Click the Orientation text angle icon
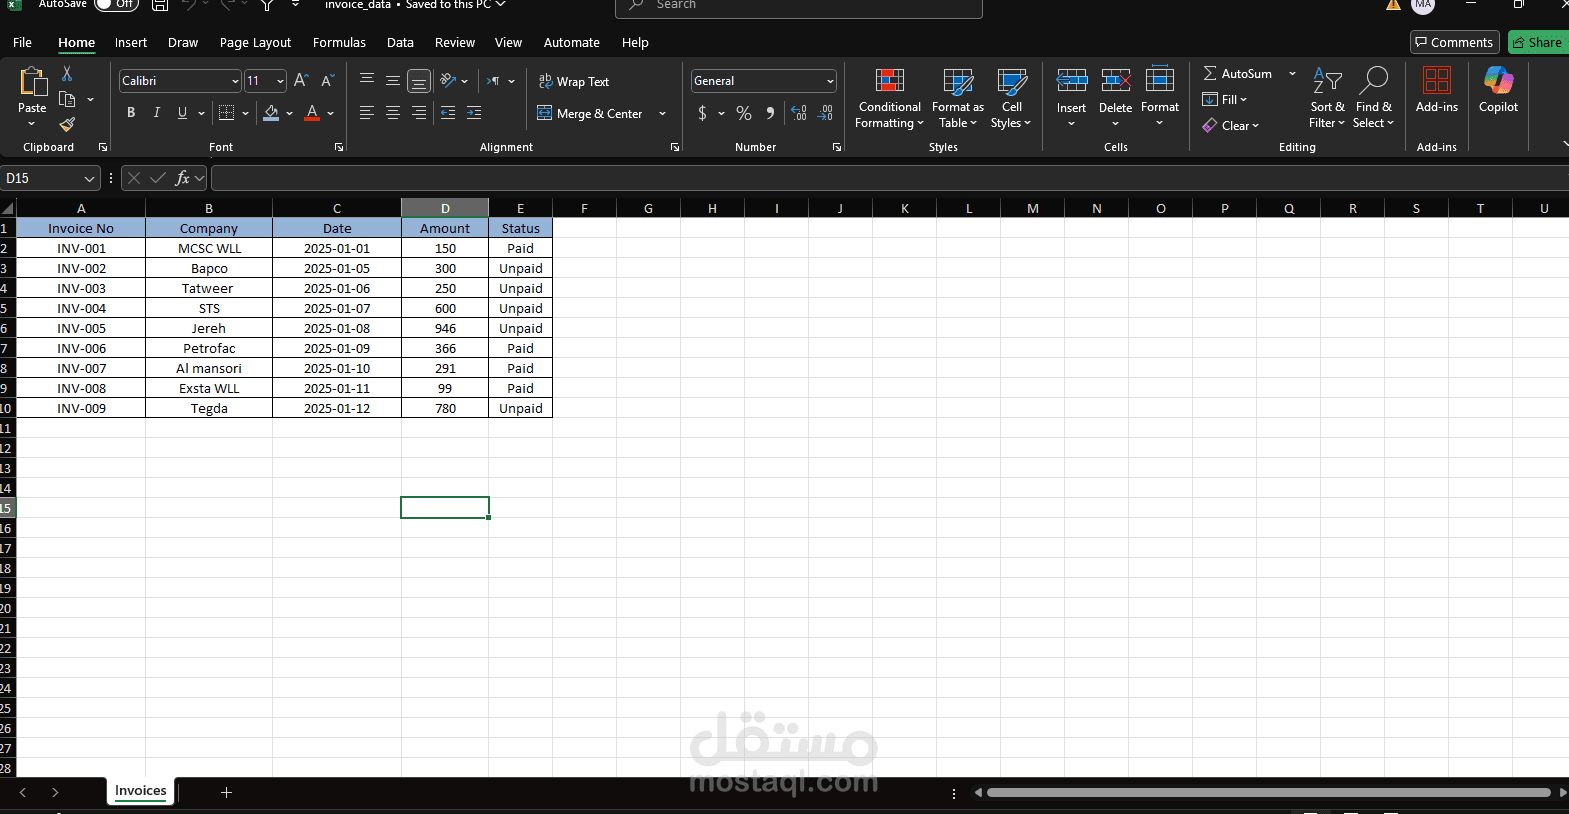This screenshot has width=1569, height=814. pyautogui.click(x=448, y=81)
